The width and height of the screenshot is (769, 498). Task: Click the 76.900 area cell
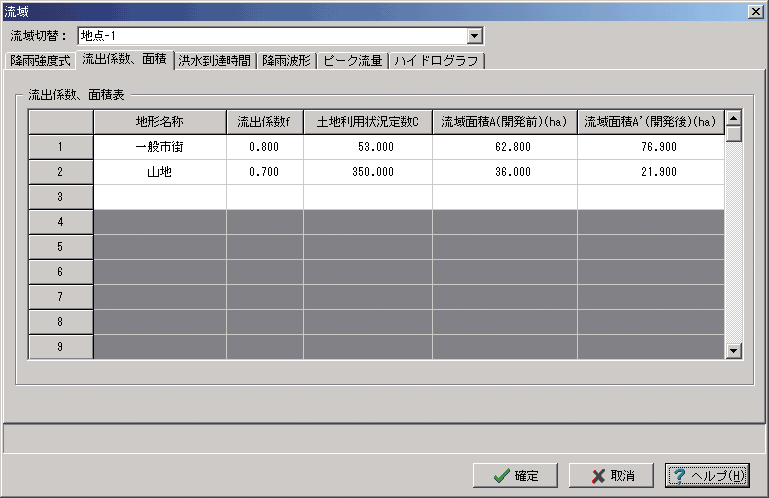point(651,147)
